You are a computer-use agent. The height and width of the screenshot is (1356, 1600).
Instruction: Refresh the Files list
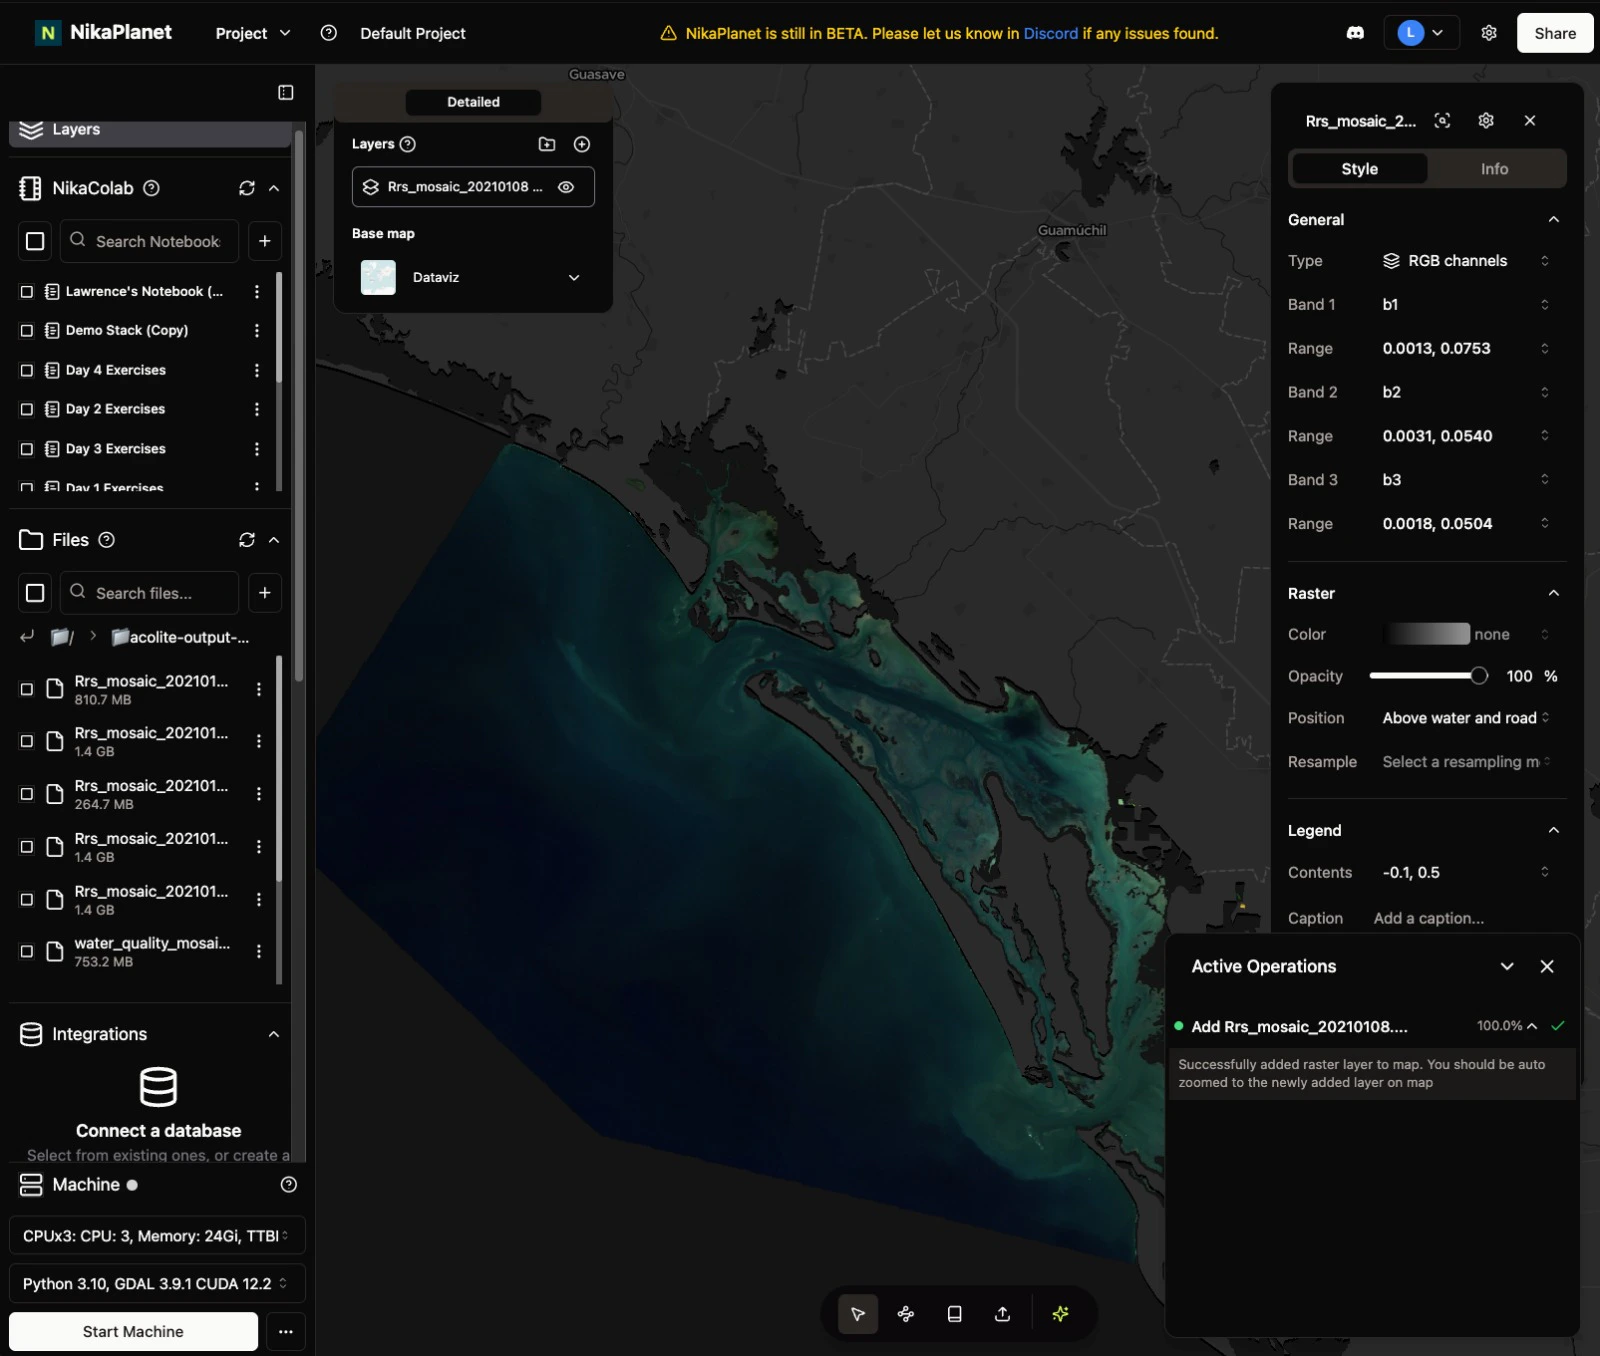[247, 540]
